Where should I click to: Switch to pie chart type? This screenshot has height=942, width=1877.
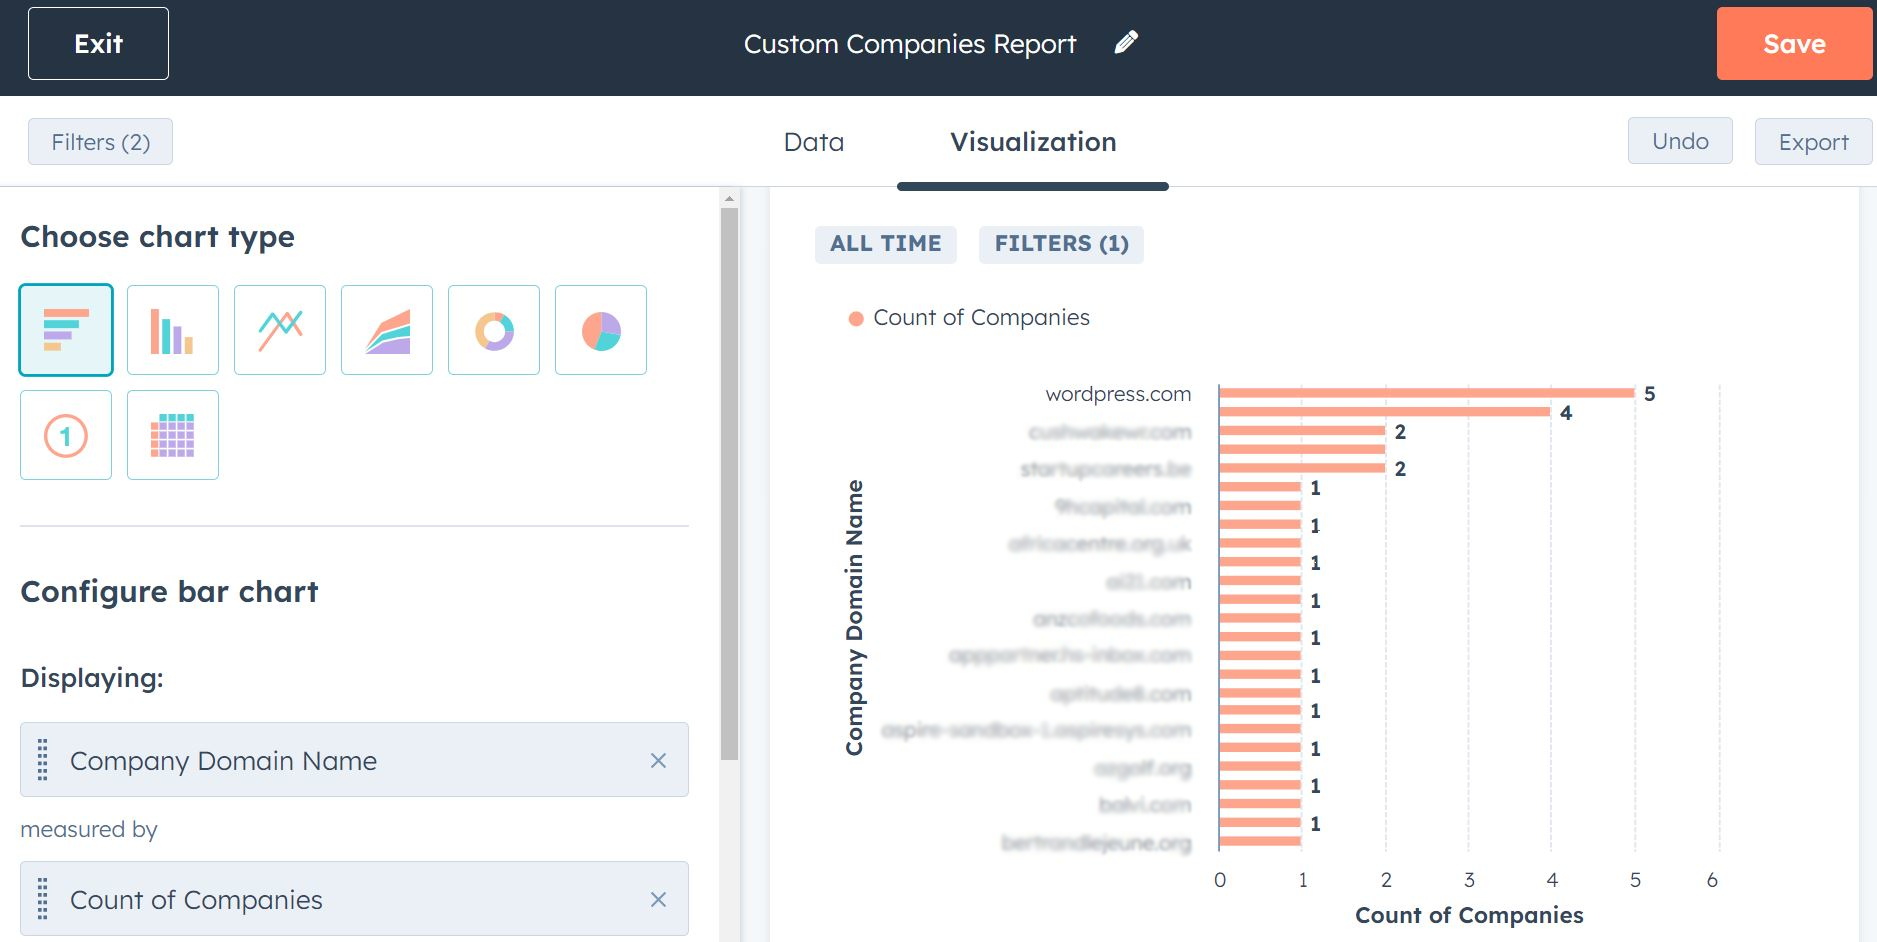click(x=601, y=330)
